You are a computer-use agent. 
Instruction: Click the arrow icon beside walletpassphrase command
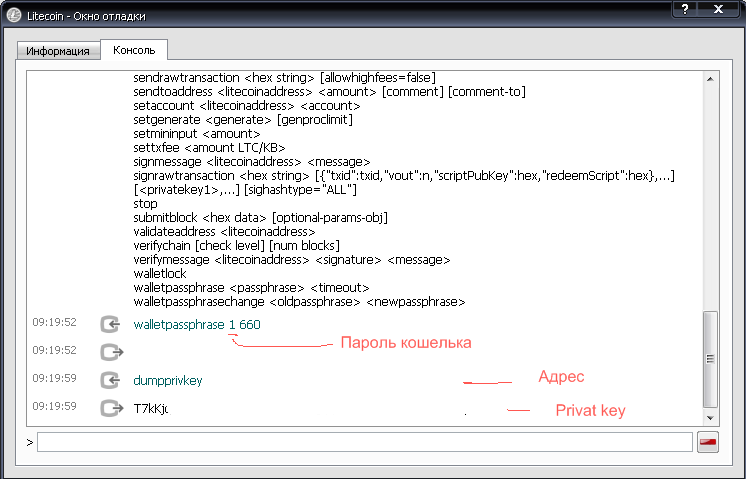pyautogui.click(x=111, y=324)
